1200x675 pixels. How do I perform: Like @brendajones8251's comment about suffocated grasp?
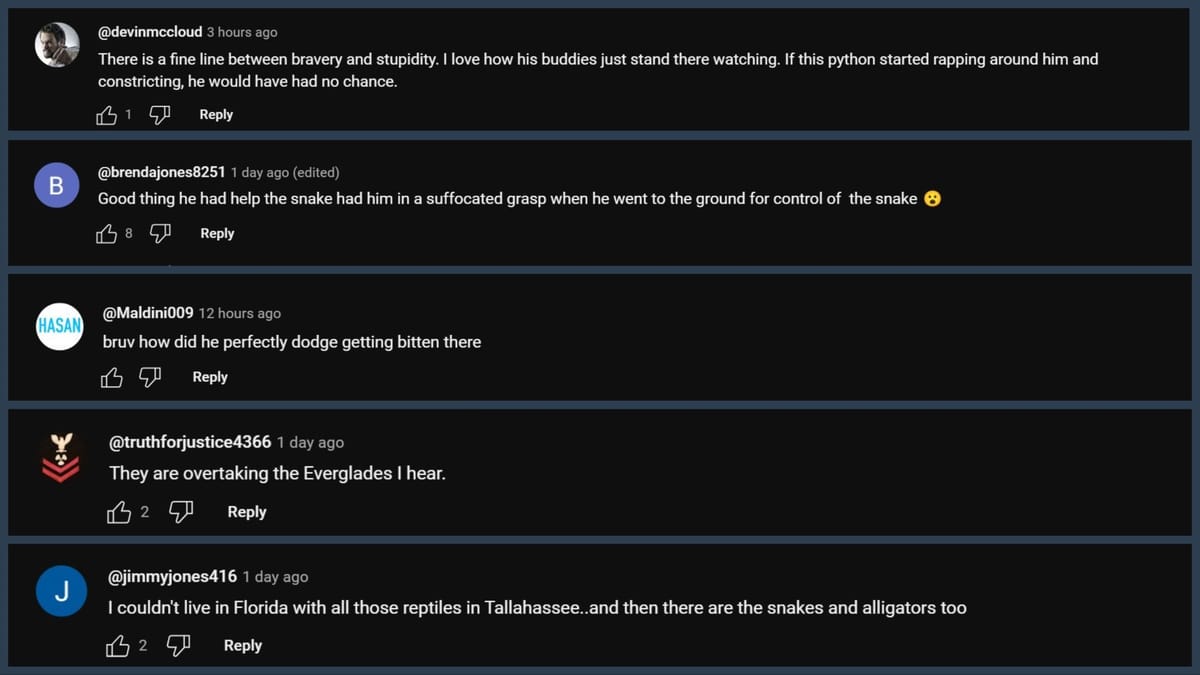click(x=107, y=234)
